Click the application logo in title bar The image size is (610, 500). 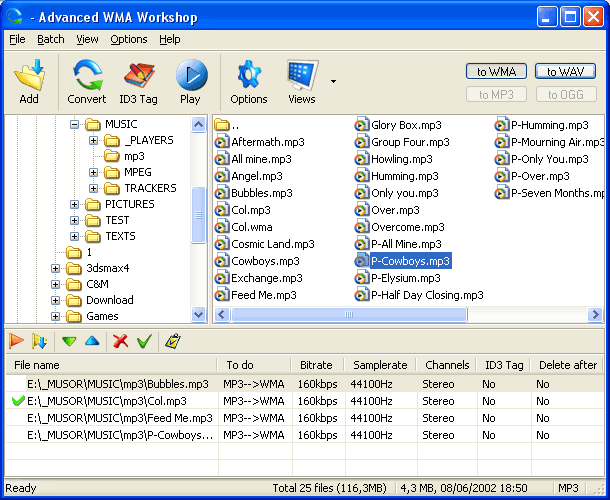[14, 16]
